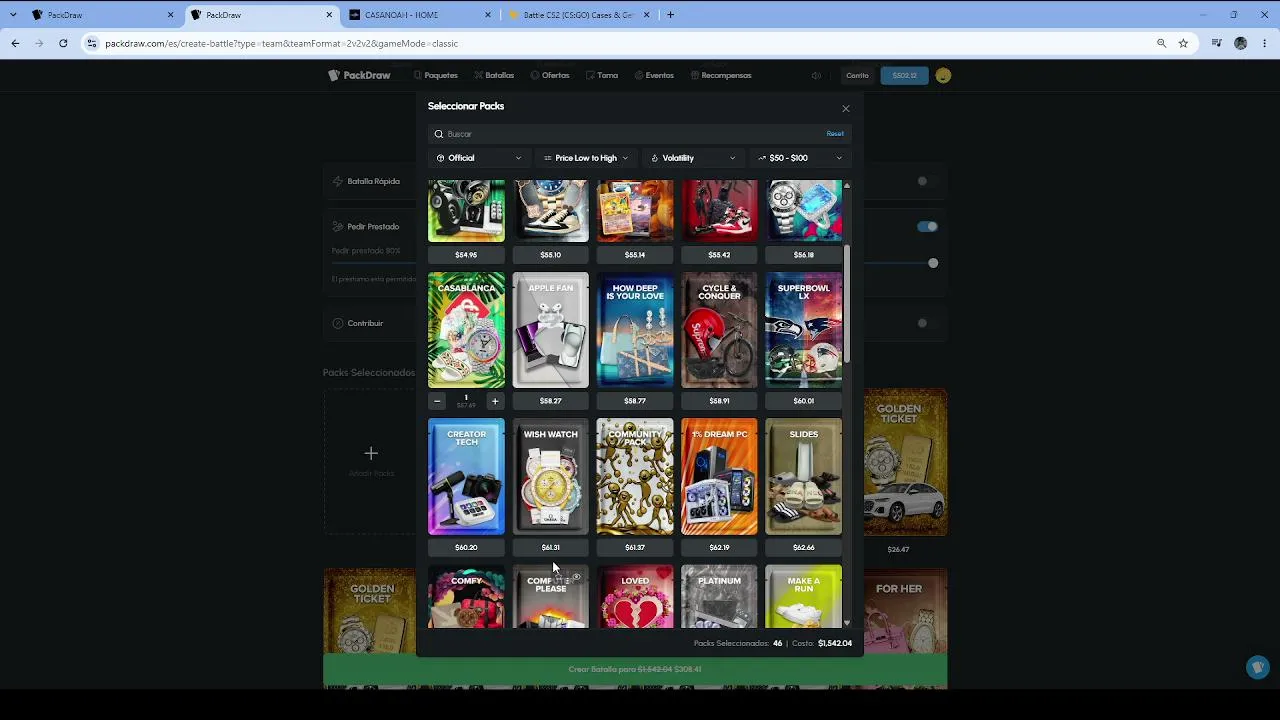
Task: Select the Make A Run pack
Action: click(x=804, y=597)
